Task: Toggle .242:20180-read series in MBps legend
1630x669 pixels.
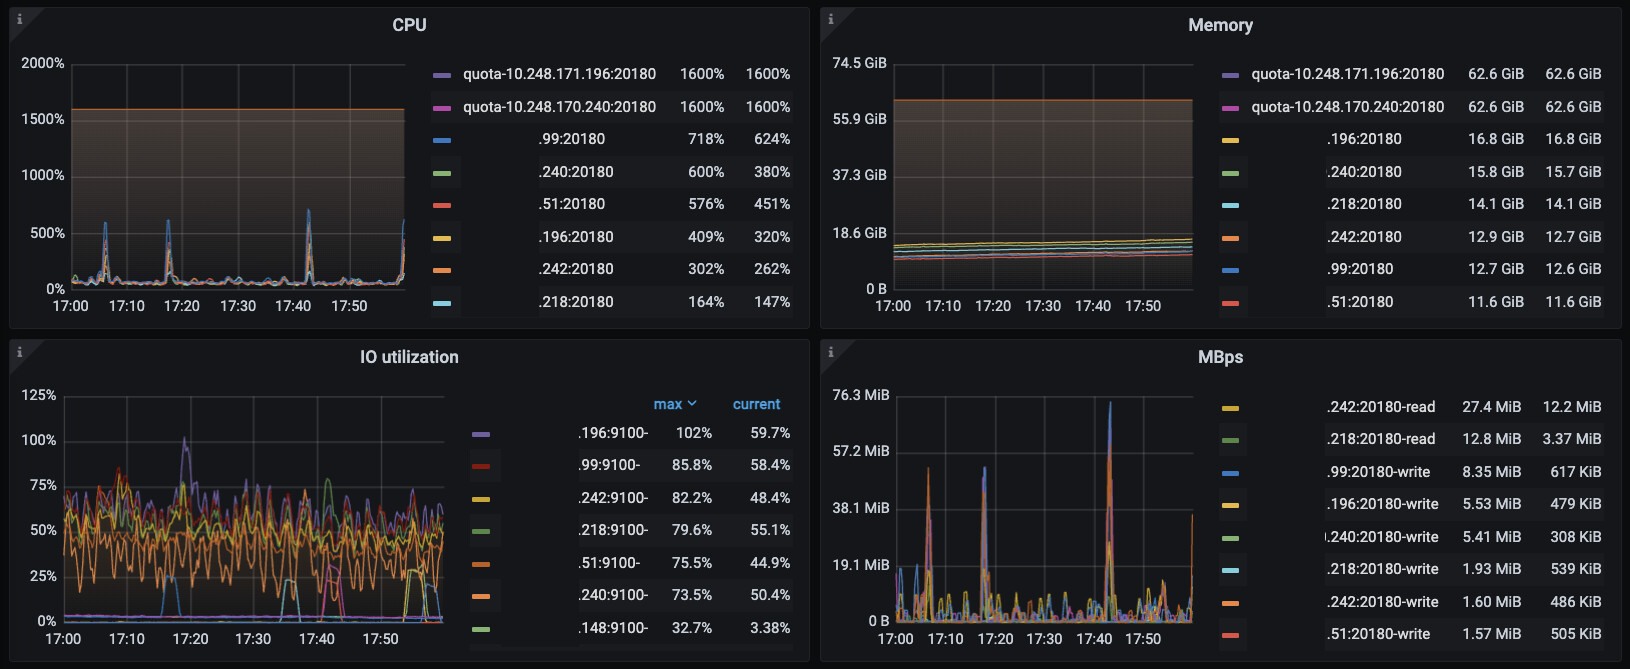Action: point(1381,407)
